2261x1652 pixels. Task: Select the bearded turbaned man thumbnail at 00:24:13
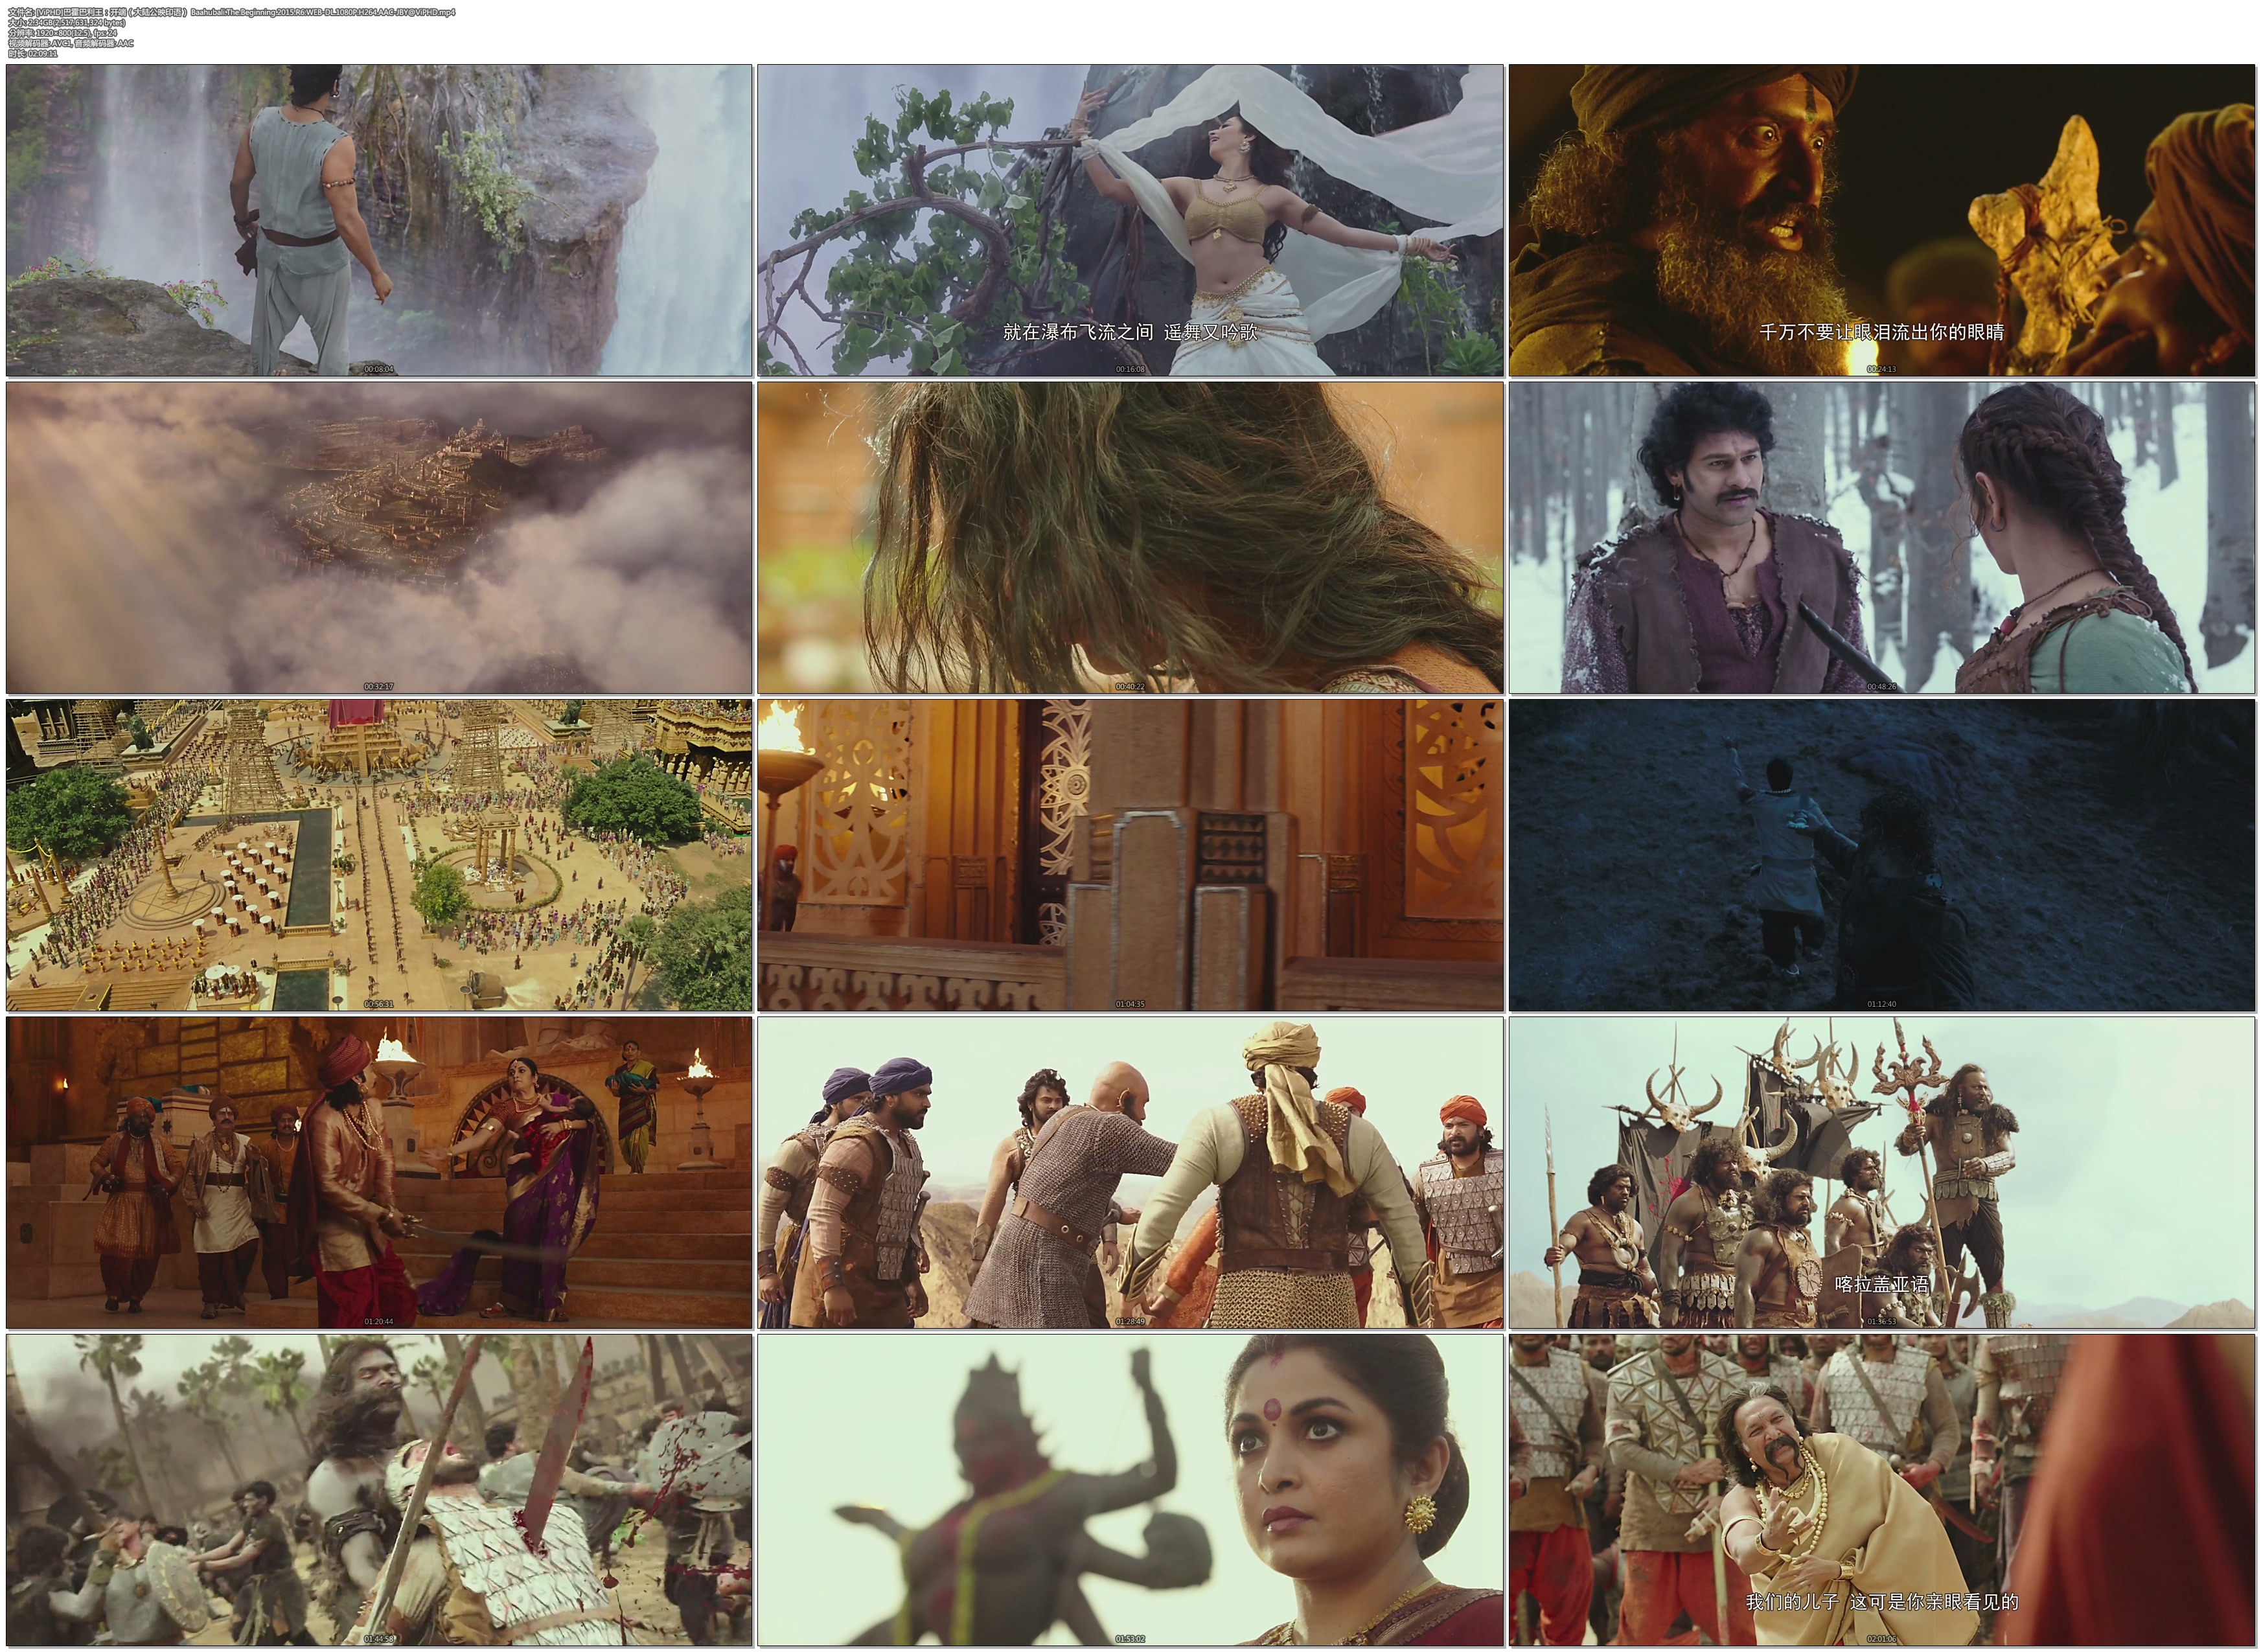click(x=1882, y=220)
